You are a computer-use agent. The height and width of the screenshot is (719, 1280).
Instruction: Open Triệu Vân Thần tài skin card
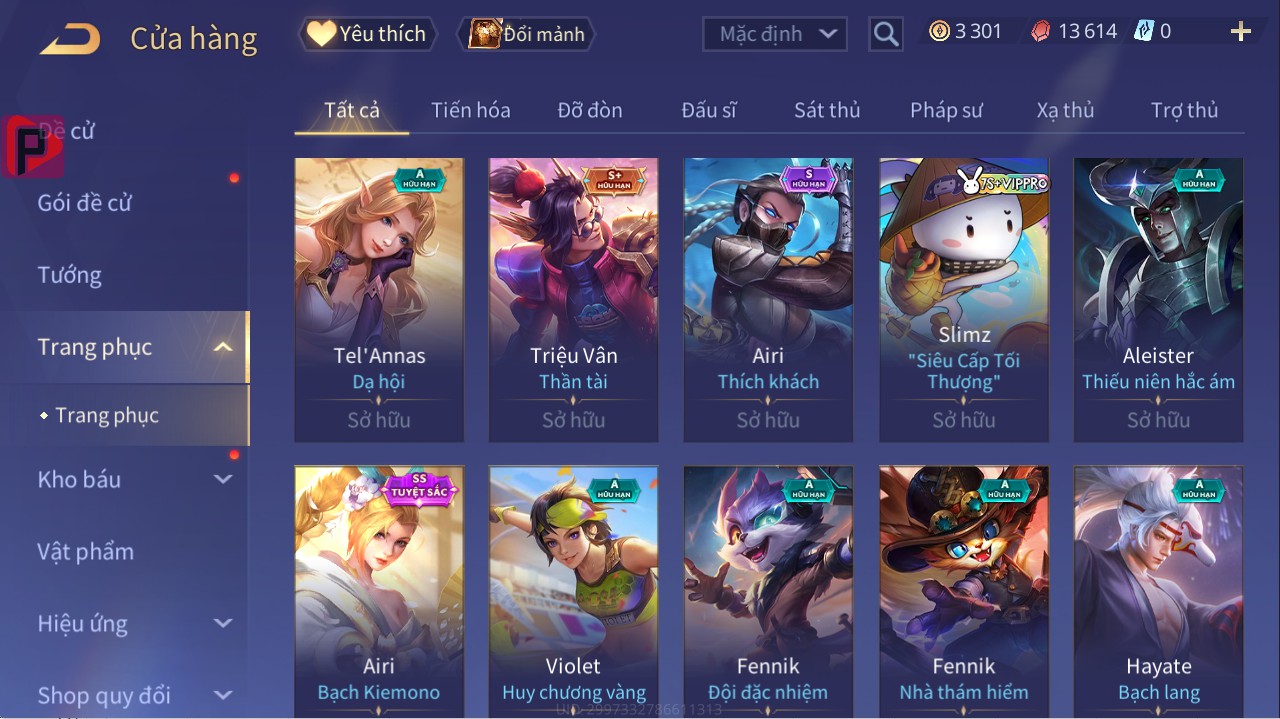pyautogui.click(x=573, y=300)
